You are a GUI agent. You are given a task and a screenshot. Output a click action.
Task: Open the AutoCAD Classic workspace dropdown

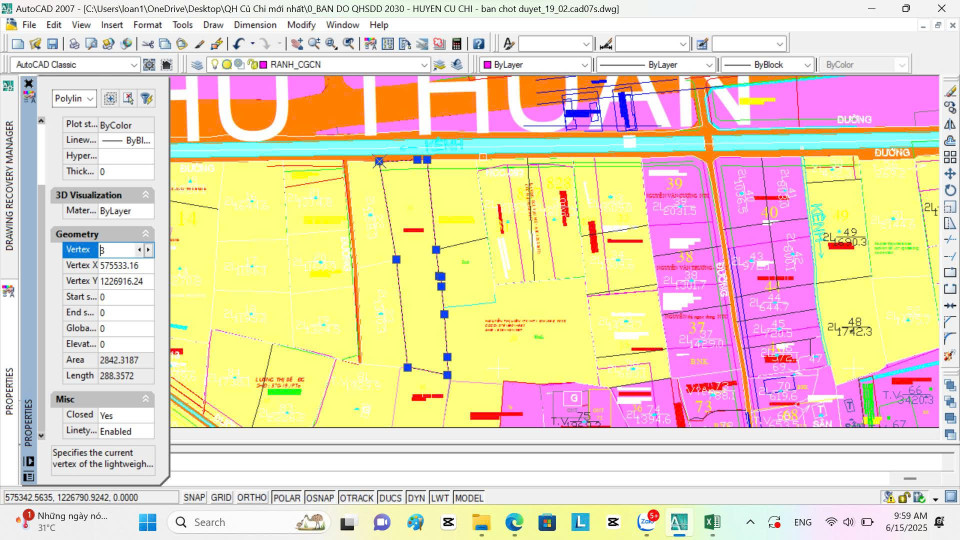133,65
